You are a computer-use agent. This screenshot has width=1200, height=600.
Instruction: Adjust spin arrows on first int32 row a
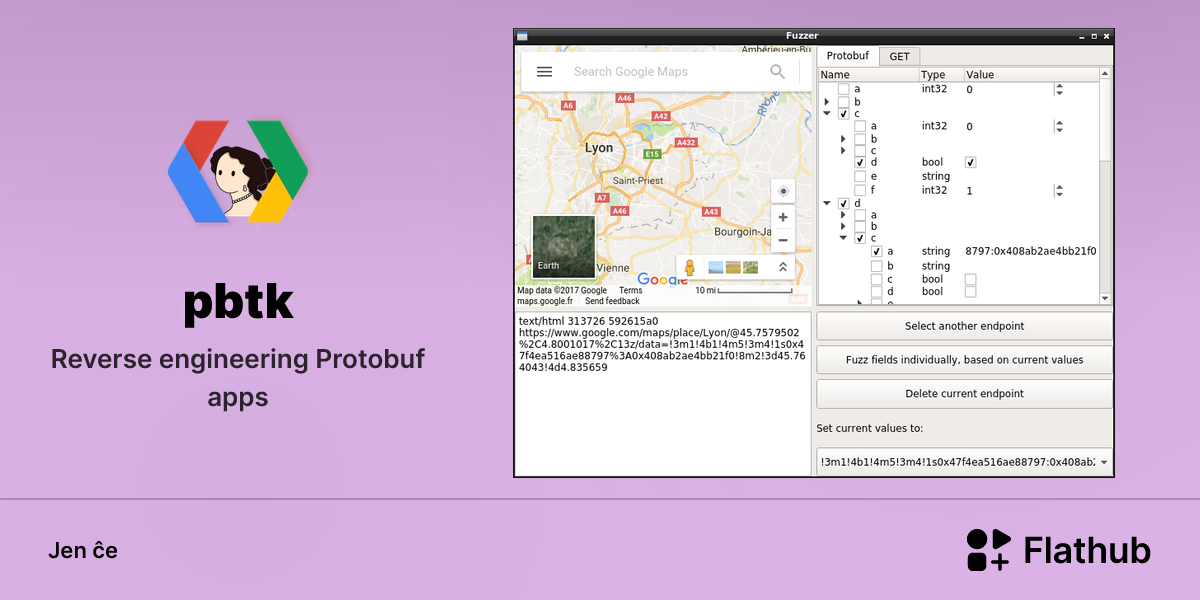coord(1059,89)
